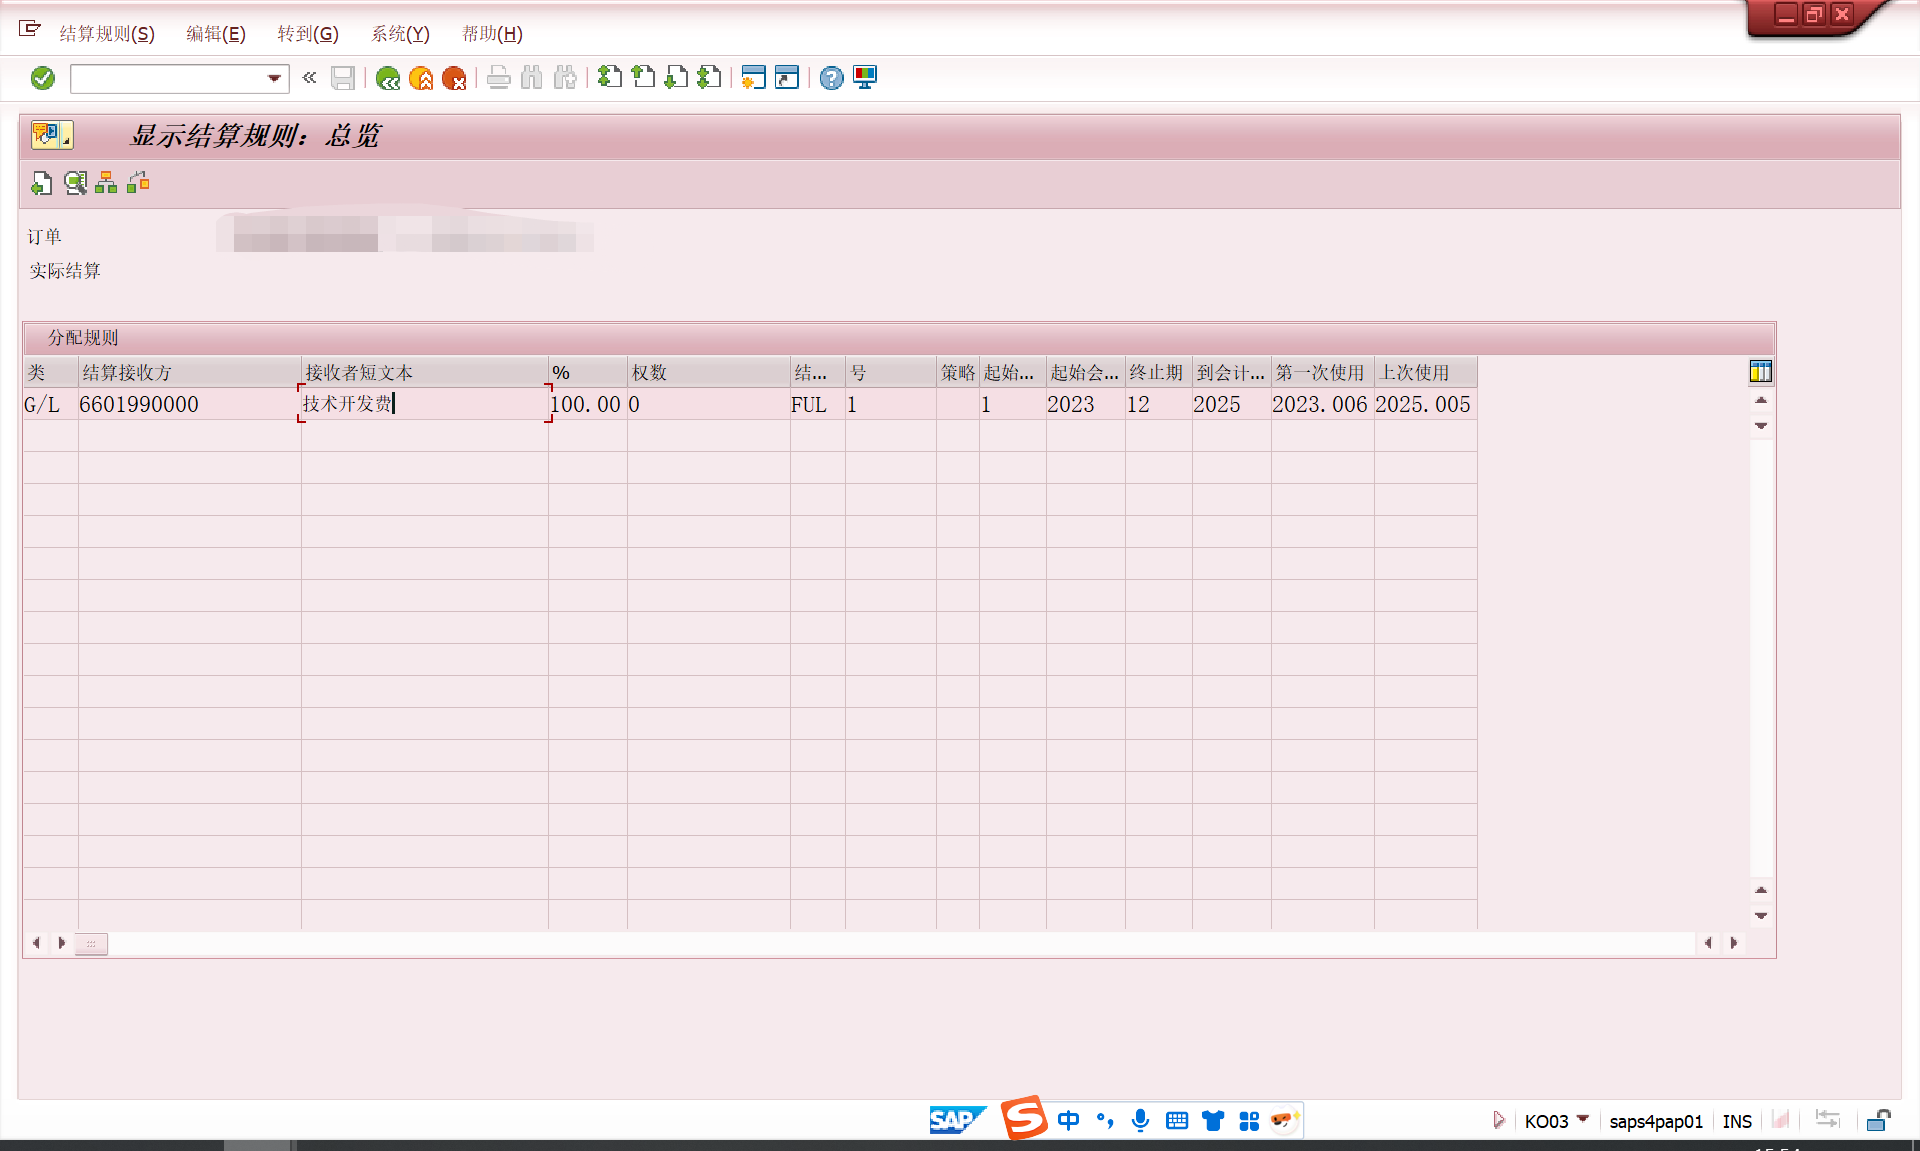The width and height of the screenshot is (1920, 1151).
Task: Click horizontal scroll right arrow of the fixed columns area
Action: tap(62, 942)
